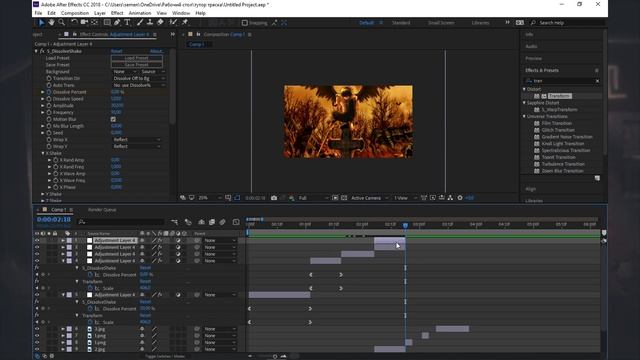
Task: Click hide shy layers timeline icon
Action: point(201,222)
